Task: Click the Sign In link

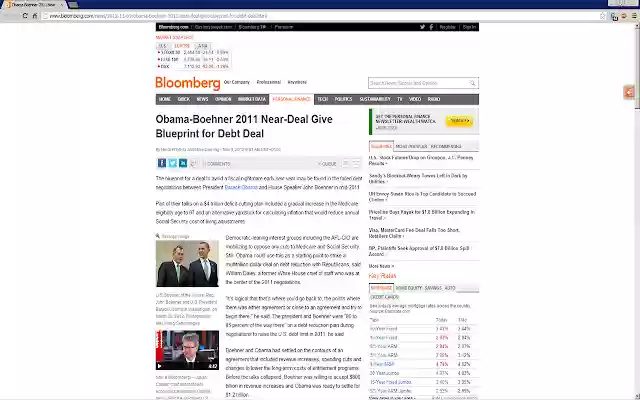Action: (x=469, y=27)
